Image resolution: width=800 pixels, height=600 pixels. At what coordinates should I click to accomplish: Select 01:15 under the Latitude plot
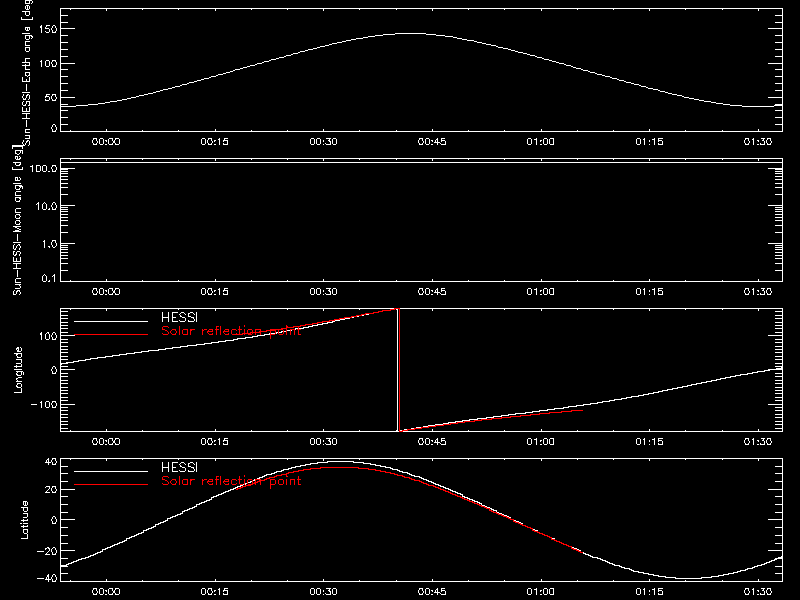[x=649, y=592]
